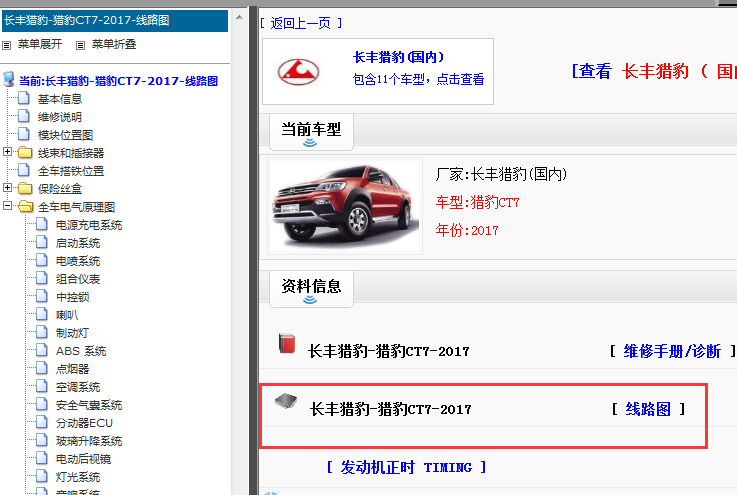Open the 资料信息 tab
This screenshot has height=495, width=737.
pos(311,289)
